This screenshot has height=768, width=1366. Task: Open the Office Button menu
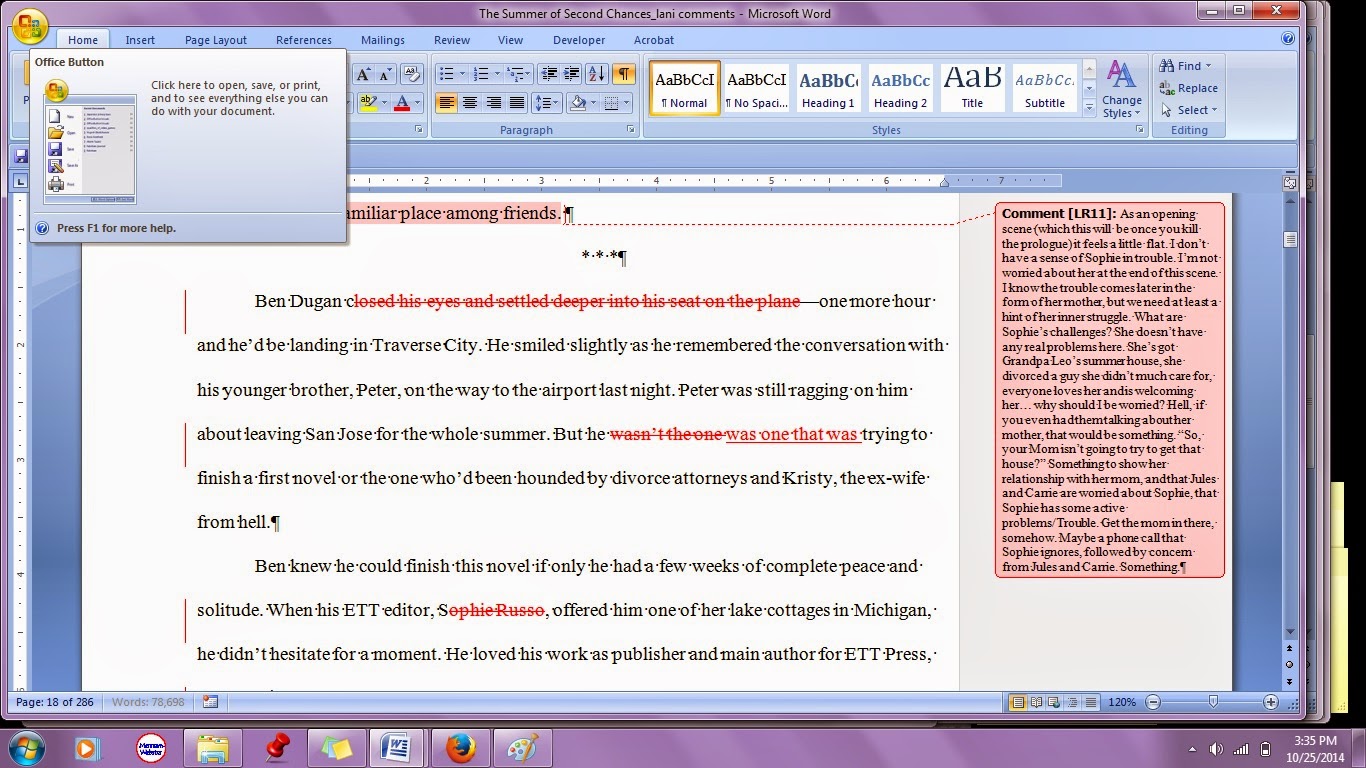pos(30,26)
